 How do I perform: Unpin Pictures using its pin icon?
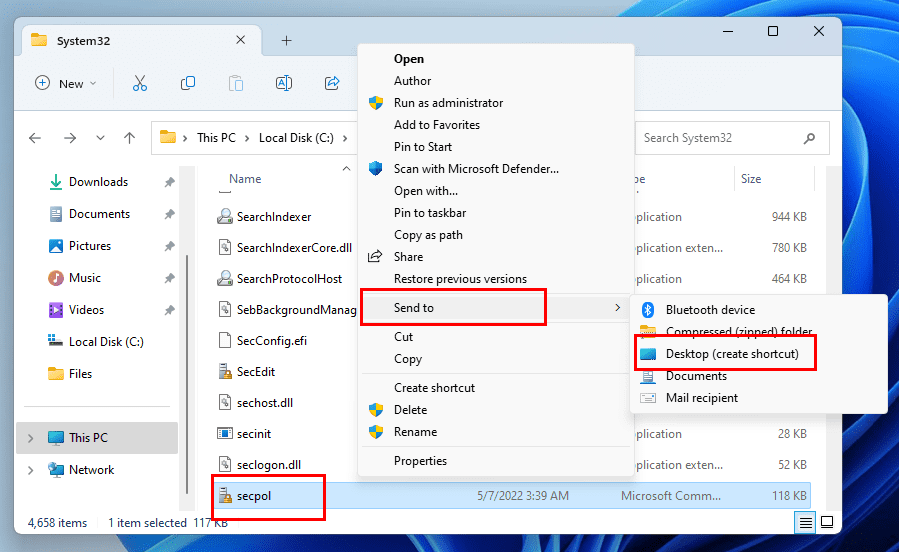click(x=169, y=246)
